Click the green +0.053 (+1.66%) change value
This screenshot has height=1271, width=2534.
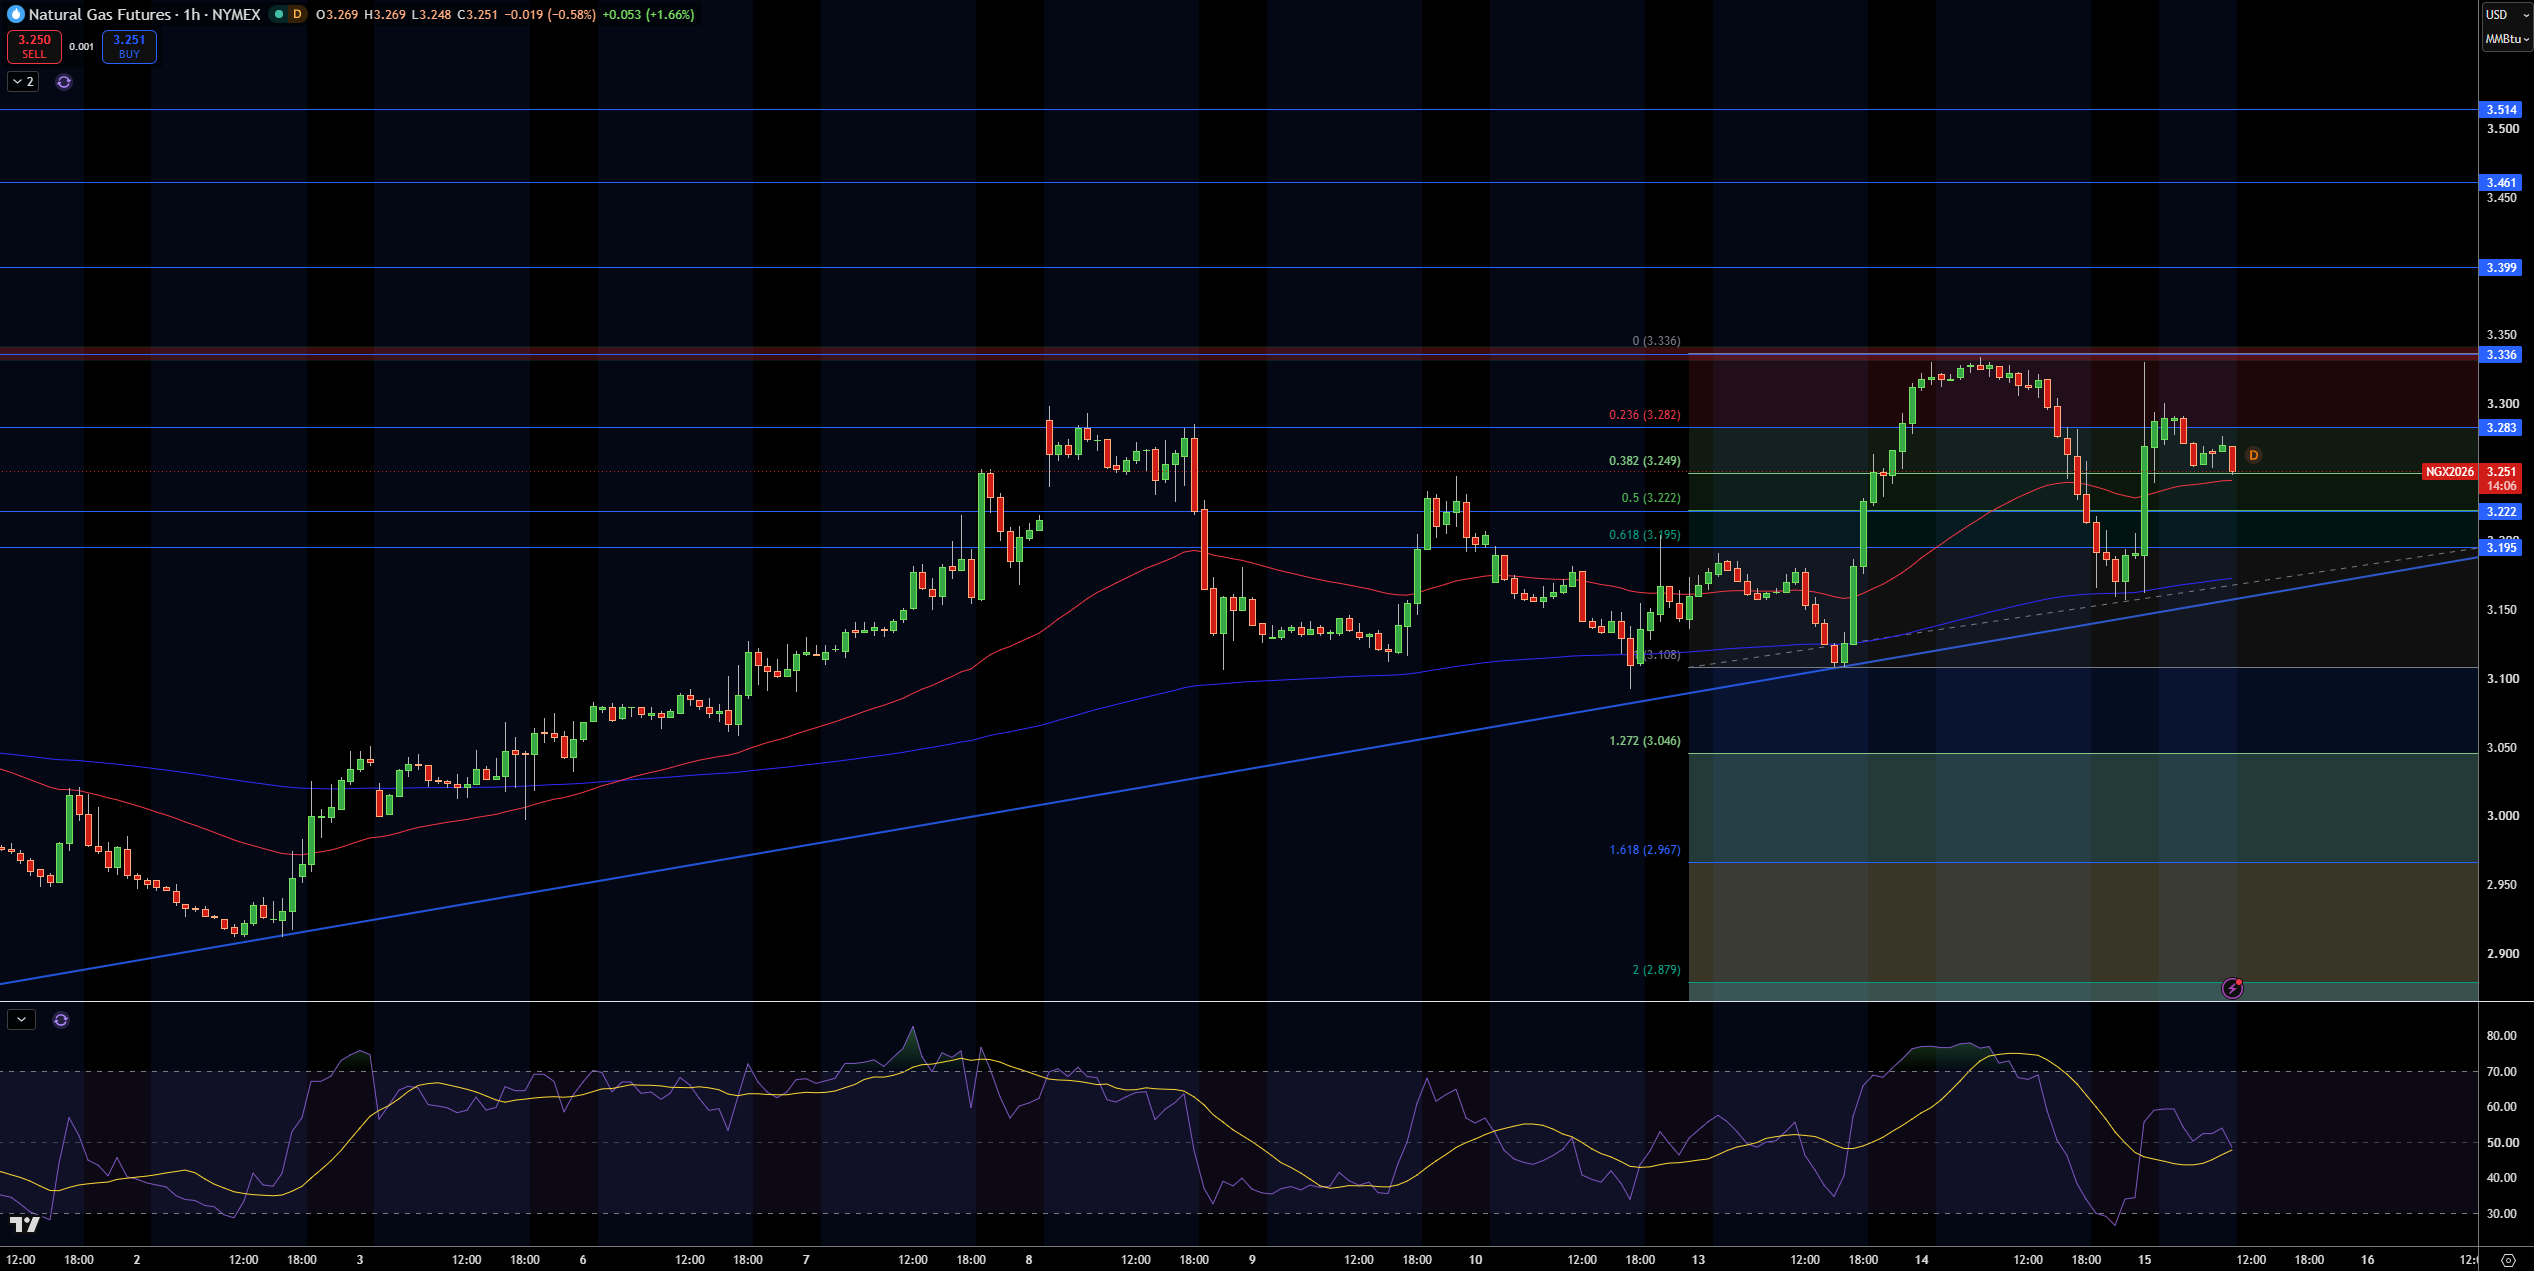pos(648,15)
